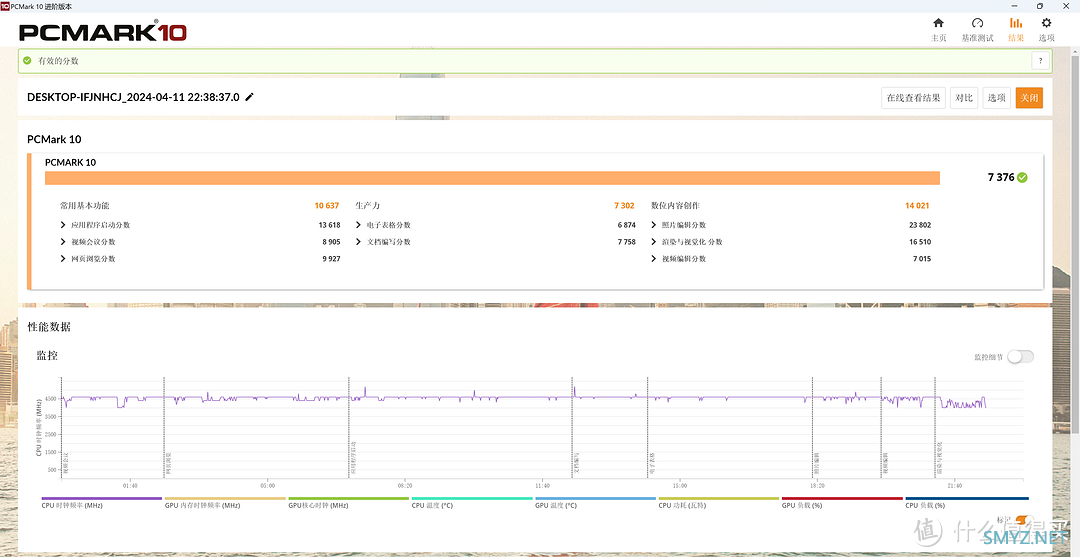This screenshot has height=557, width=1080.
Task: Click the 网页浏览 chart marker line
Action: pos(164,427)
